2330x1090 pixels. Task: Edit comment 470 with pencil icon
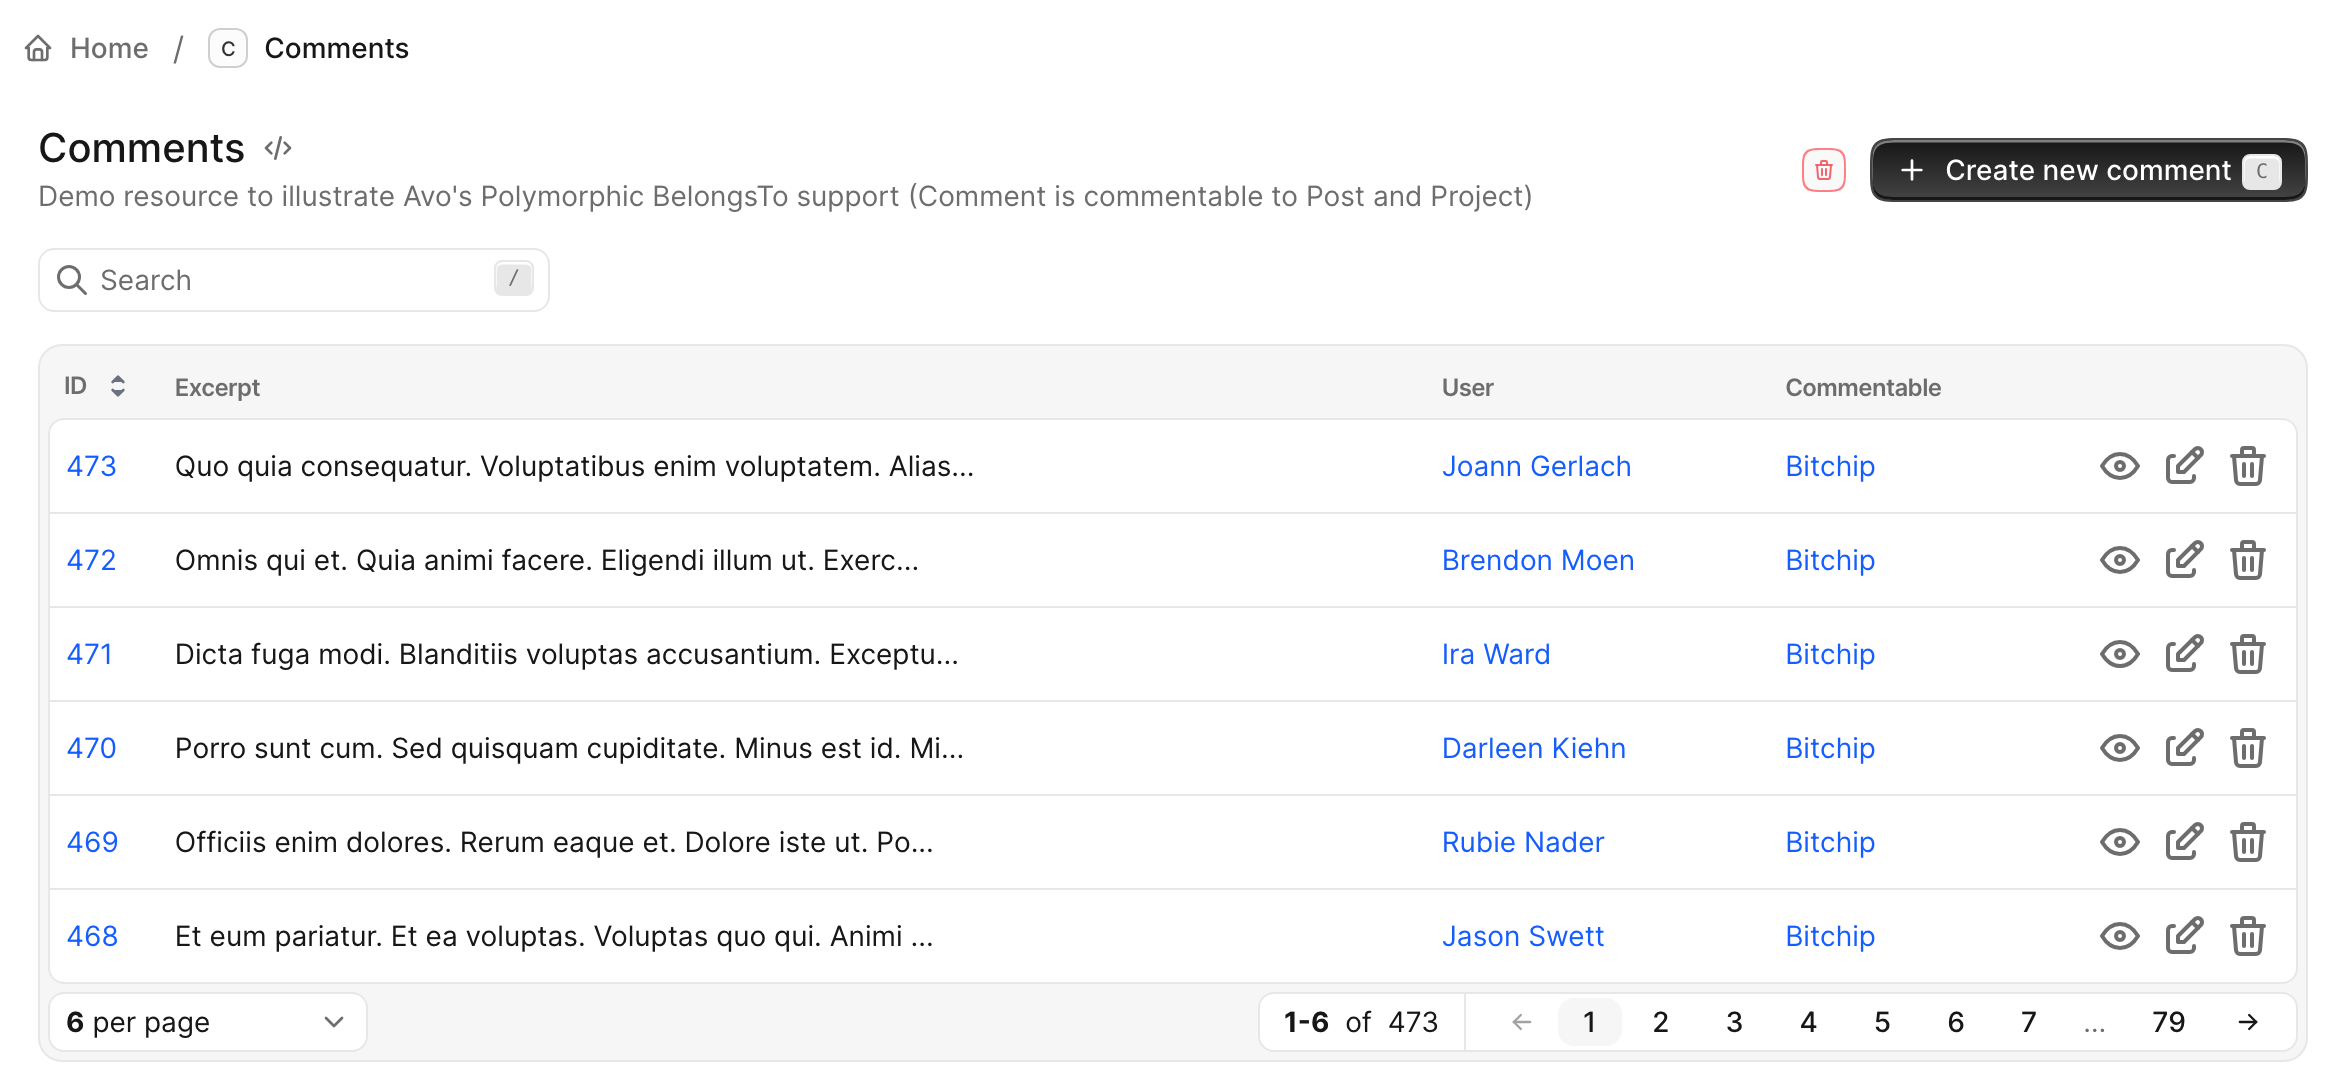tap(2184, 748)
